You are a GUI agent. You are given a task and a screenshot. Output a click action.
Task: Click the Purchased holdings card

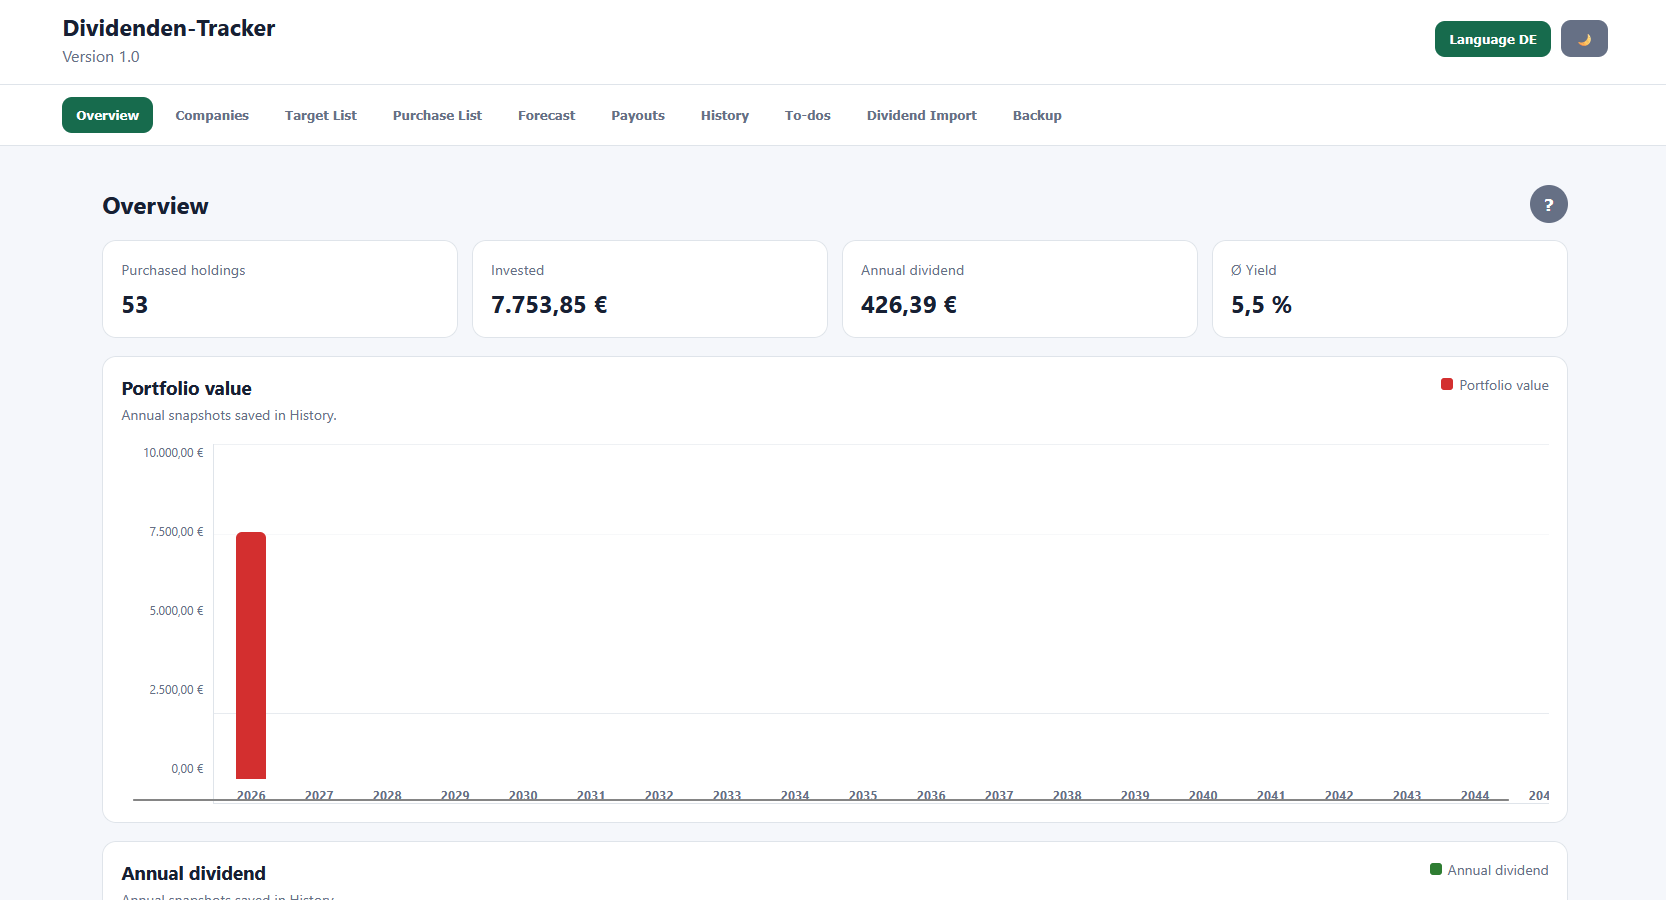tap(280, 289)
